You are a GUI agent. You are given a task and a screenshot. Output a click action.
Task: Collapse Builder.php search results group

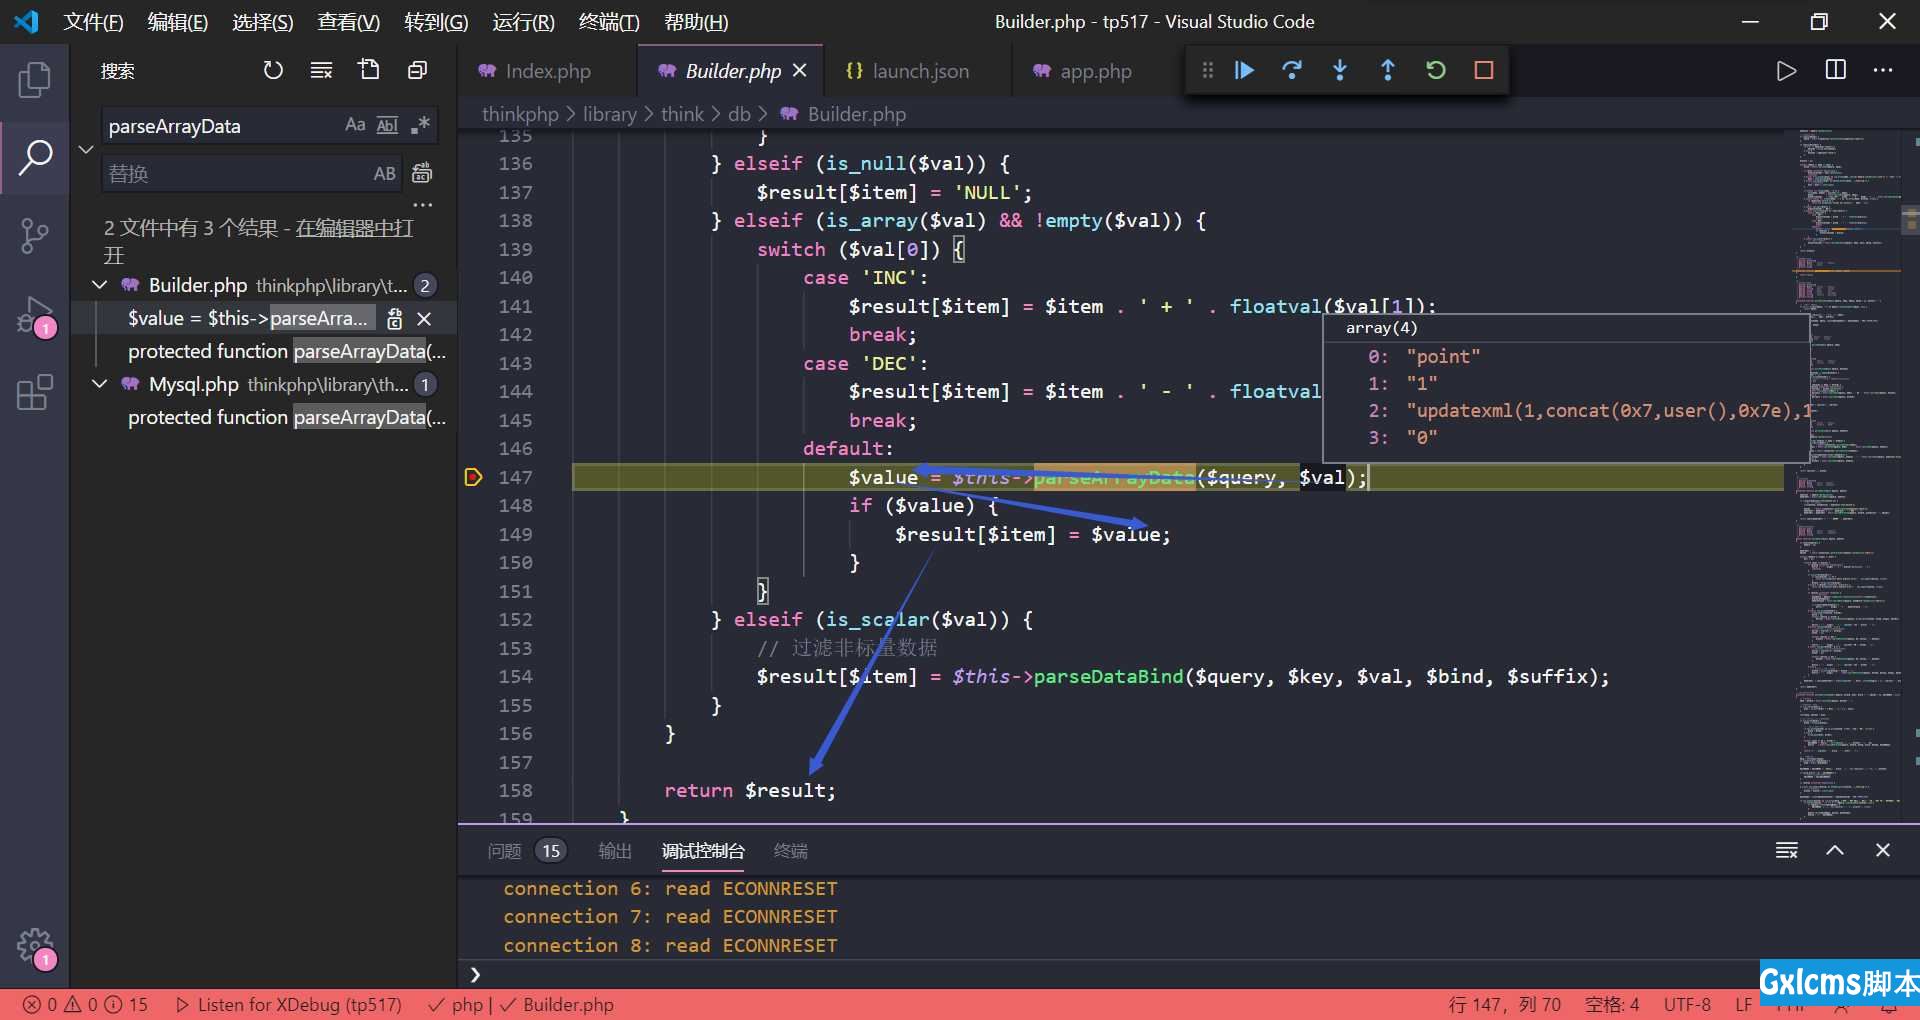coord(100,285)
